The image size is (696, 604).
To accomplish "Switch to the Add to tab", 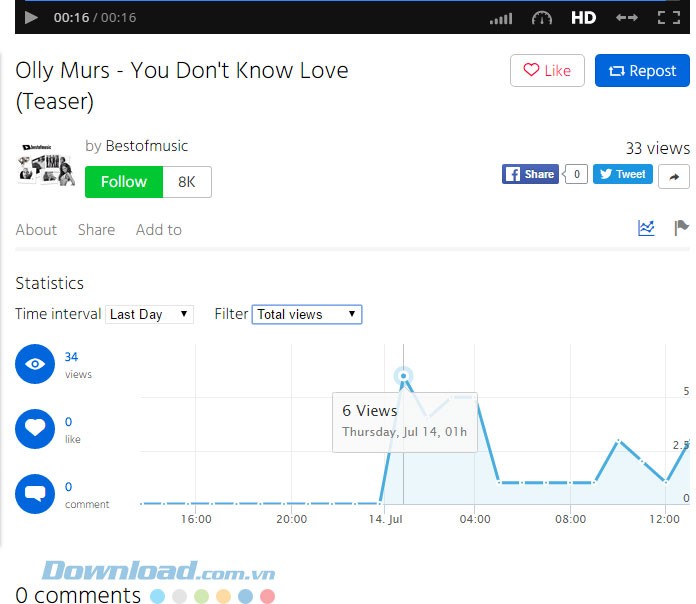I will [x=158, y=230].
